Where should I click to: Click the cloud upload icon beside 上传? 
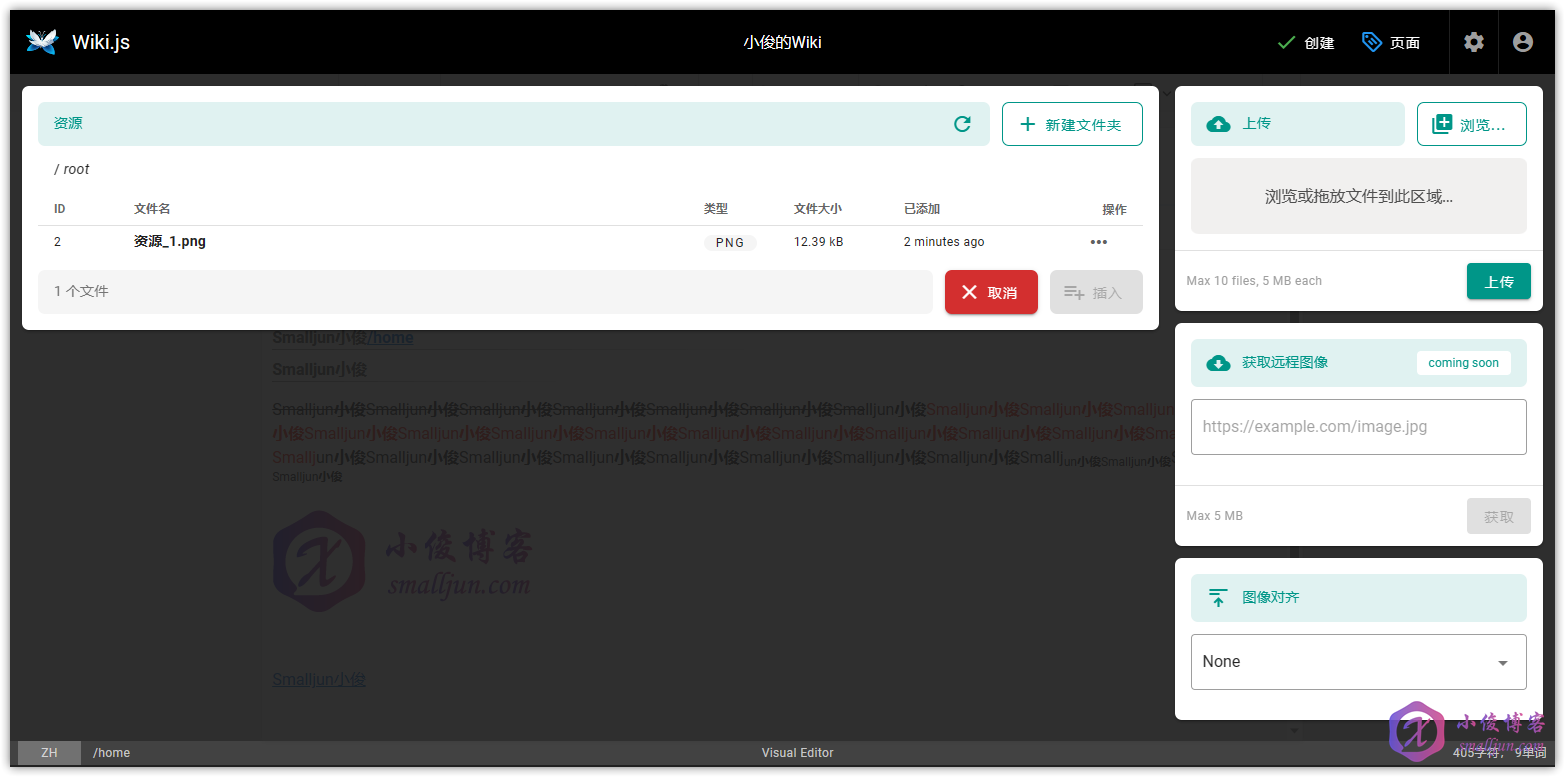[1218, 124]
